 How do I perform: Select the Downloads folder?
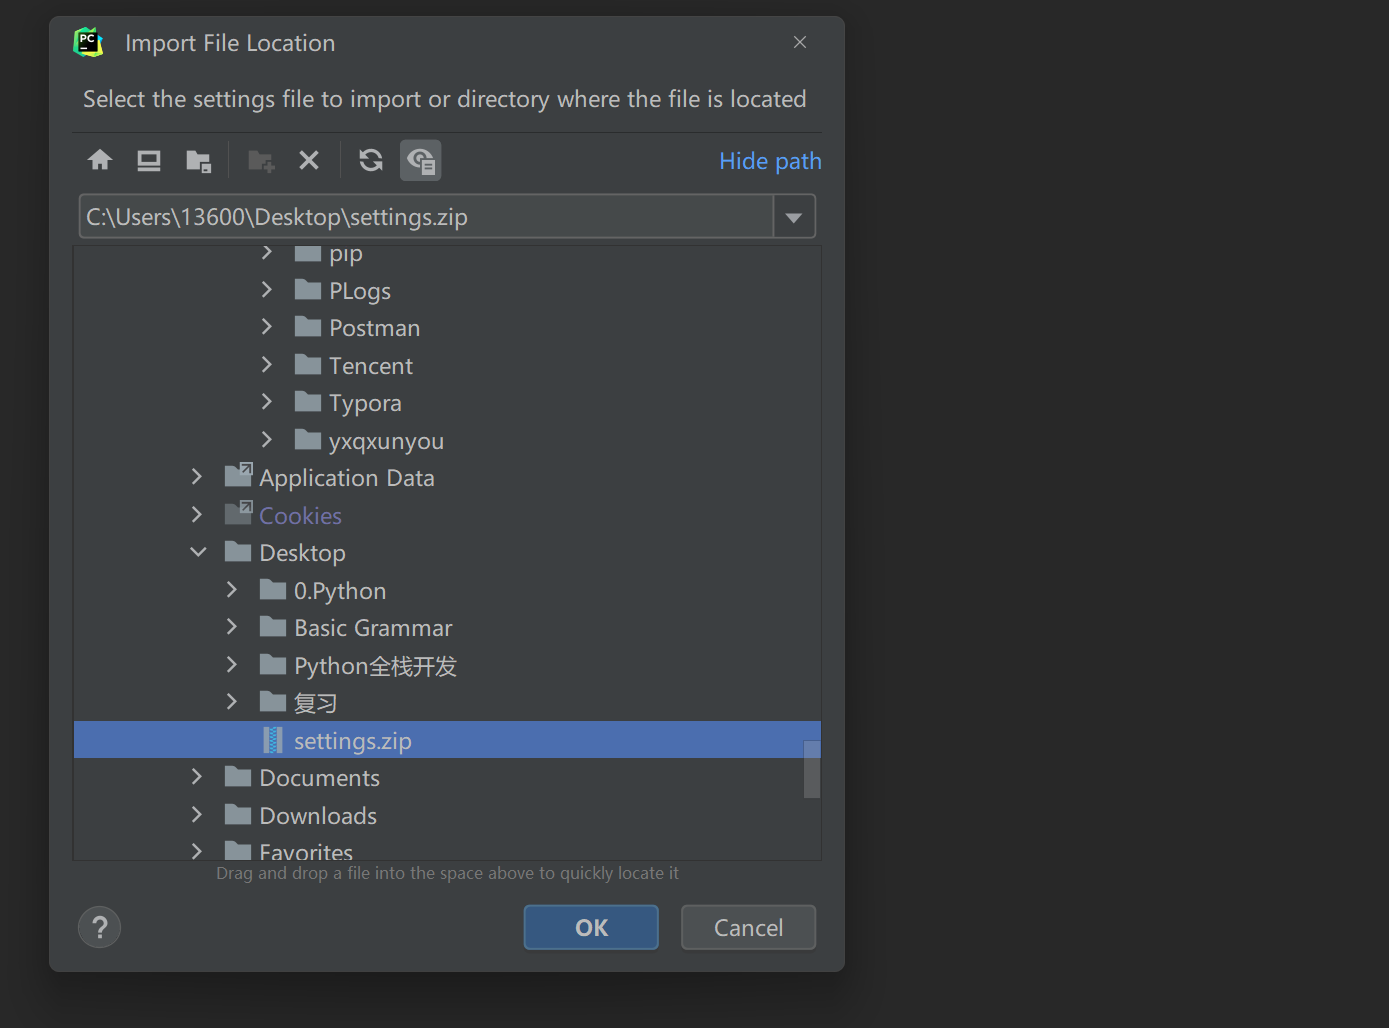coord(447,815)
